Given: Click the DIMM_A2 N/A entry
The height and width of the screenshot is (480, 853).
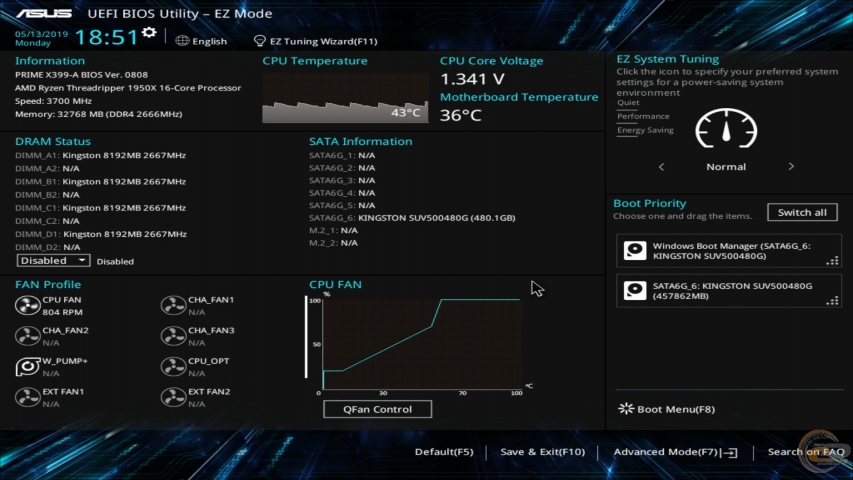Looking at the screenshot, I should coord(47,168).
